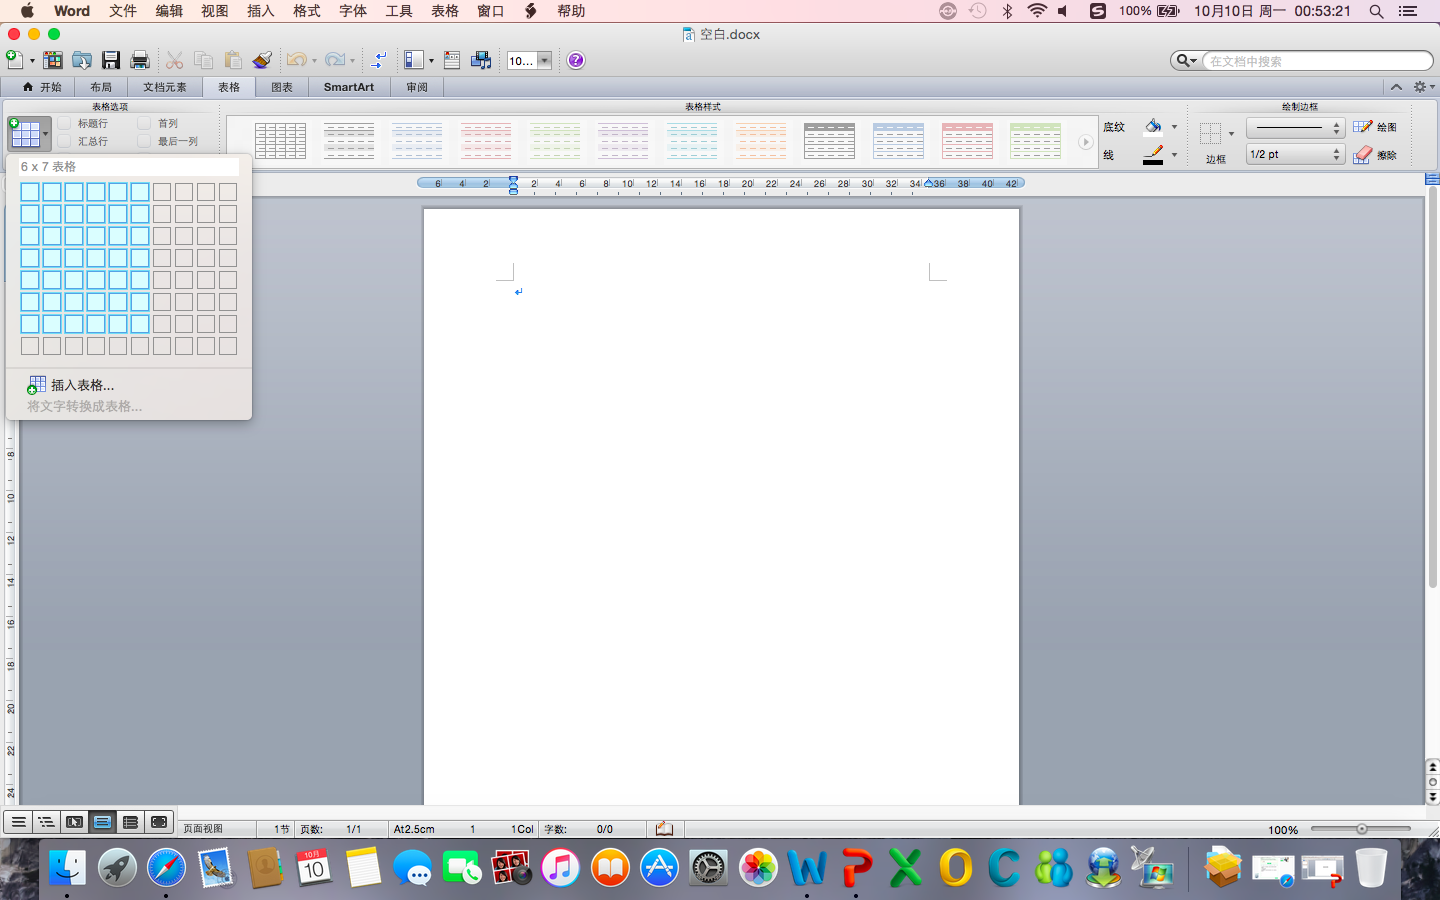Check the 首列 option
This screenshot has height=900, width=1440.
pyautogui.click(x=144, y=124)
